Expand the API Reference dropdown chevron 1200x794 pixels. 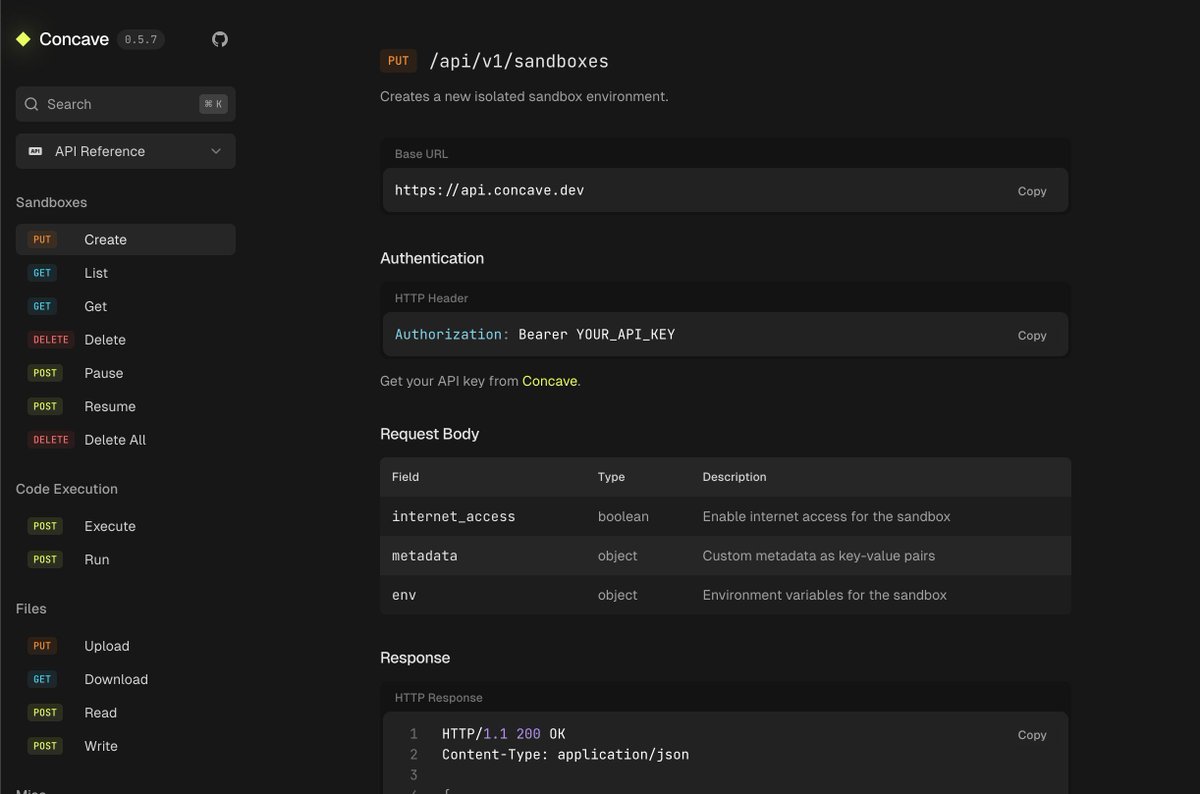coord(216,151)
